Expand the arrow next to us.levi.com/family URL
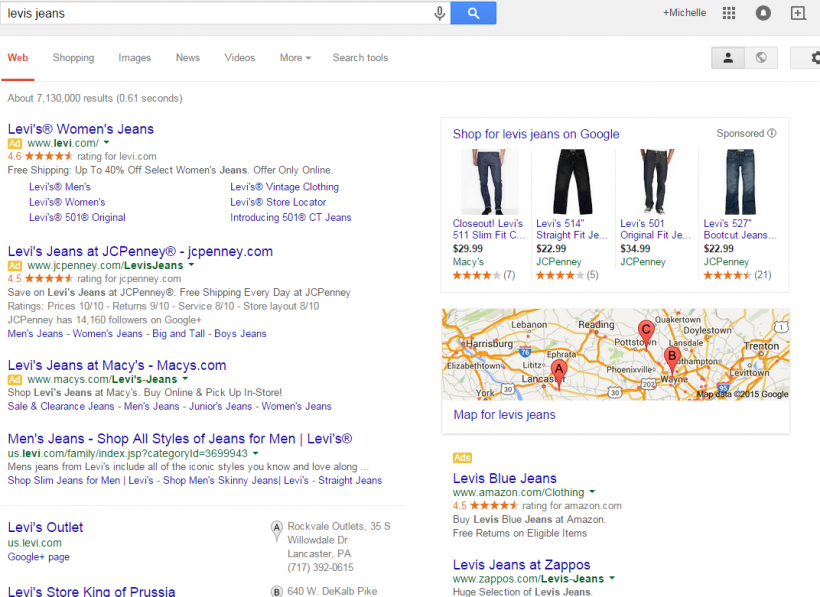 pos(255,453)
